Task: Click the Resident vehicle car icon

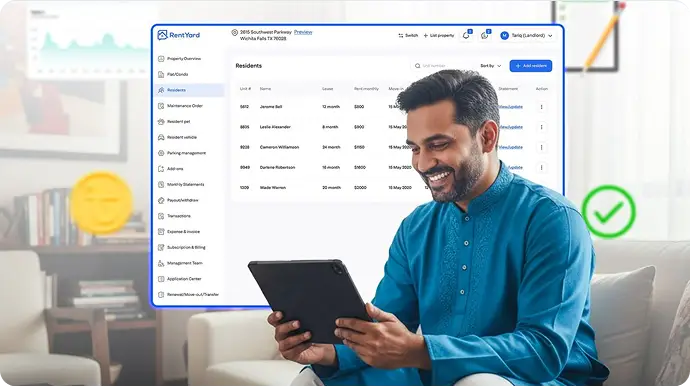Action: point(161,137)
